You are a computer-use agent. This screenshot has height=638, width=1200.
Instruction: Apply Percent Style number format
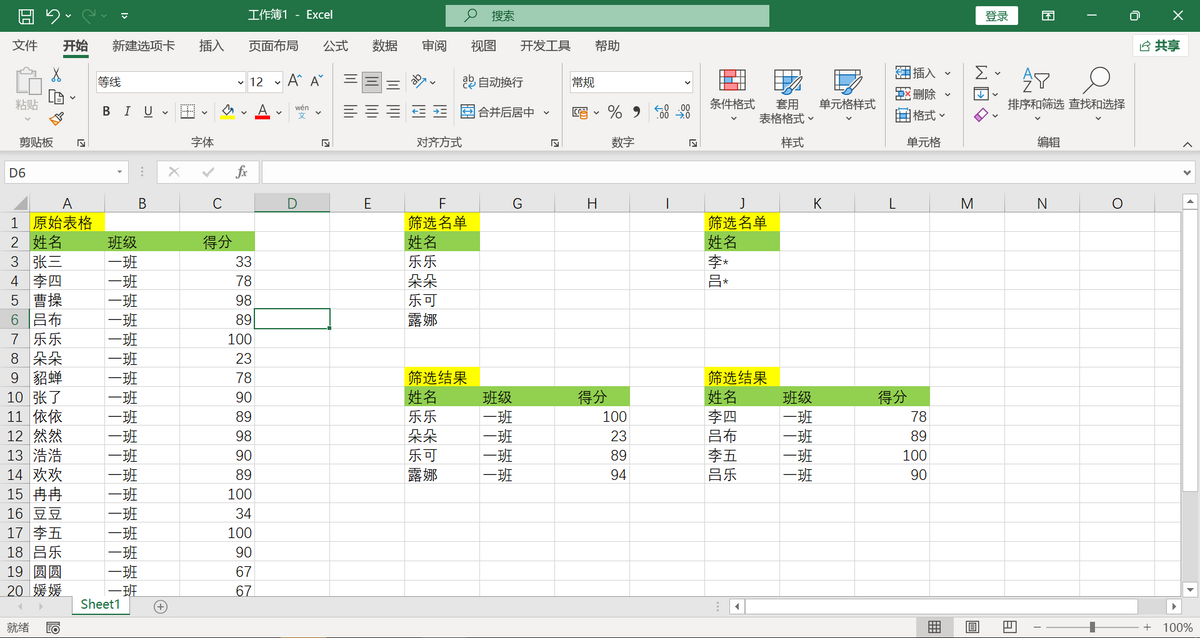(x=615, y=112)
